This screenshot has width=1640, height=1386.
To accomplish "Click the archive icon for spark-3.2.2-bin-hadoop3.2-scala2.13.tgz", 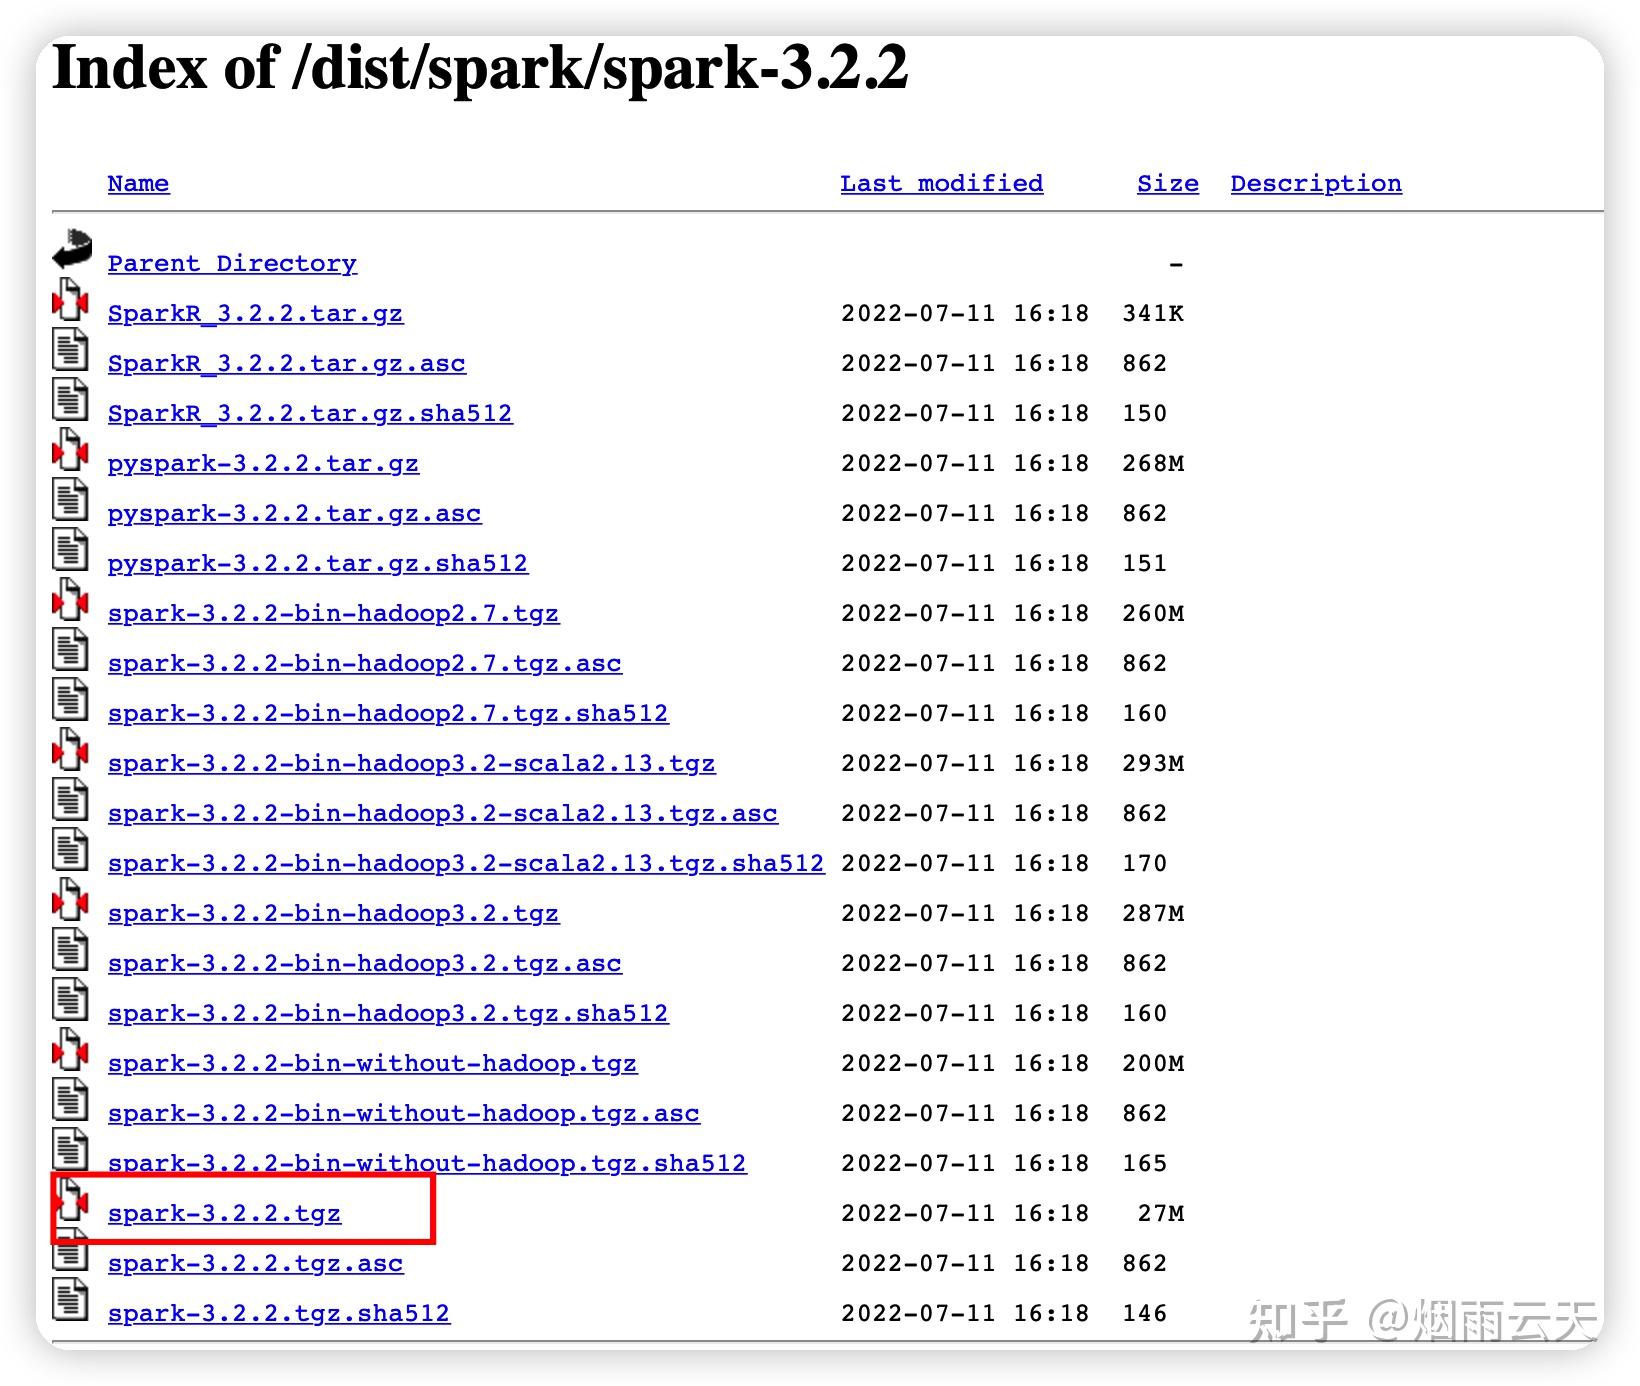I will (x=70, y=750).
